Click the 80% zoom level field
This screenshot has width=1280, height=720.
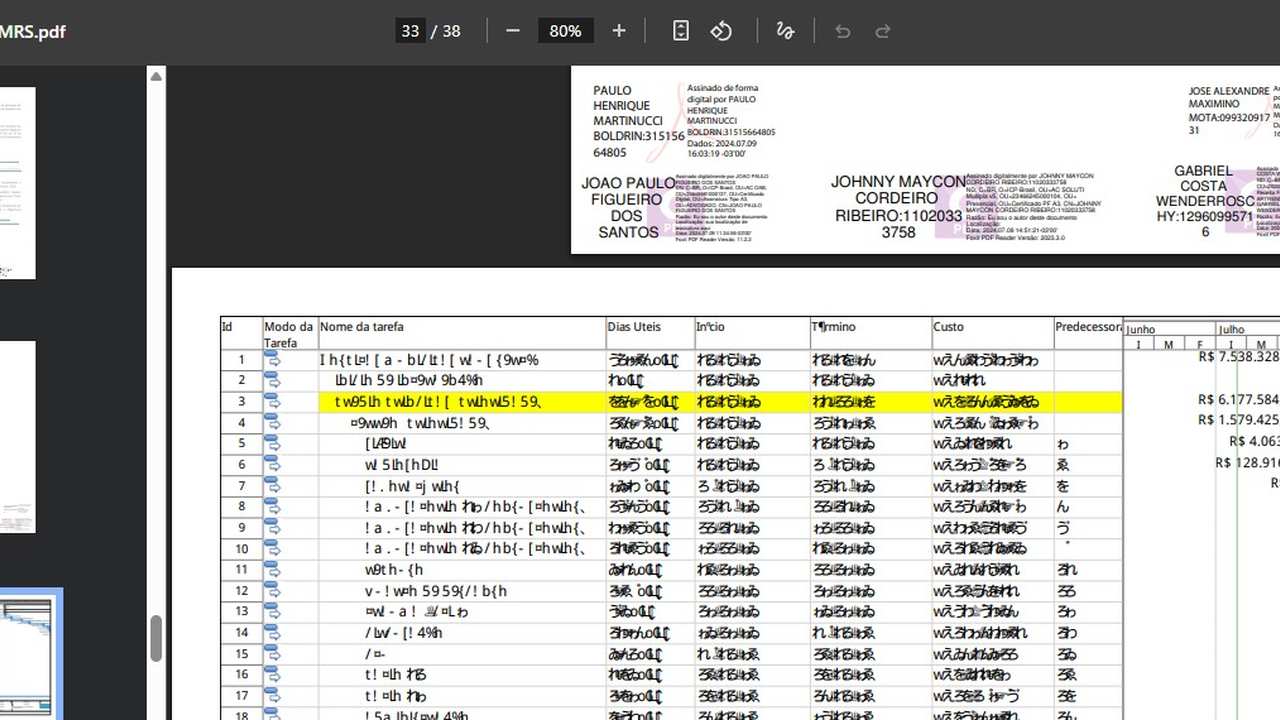point(565,31)
